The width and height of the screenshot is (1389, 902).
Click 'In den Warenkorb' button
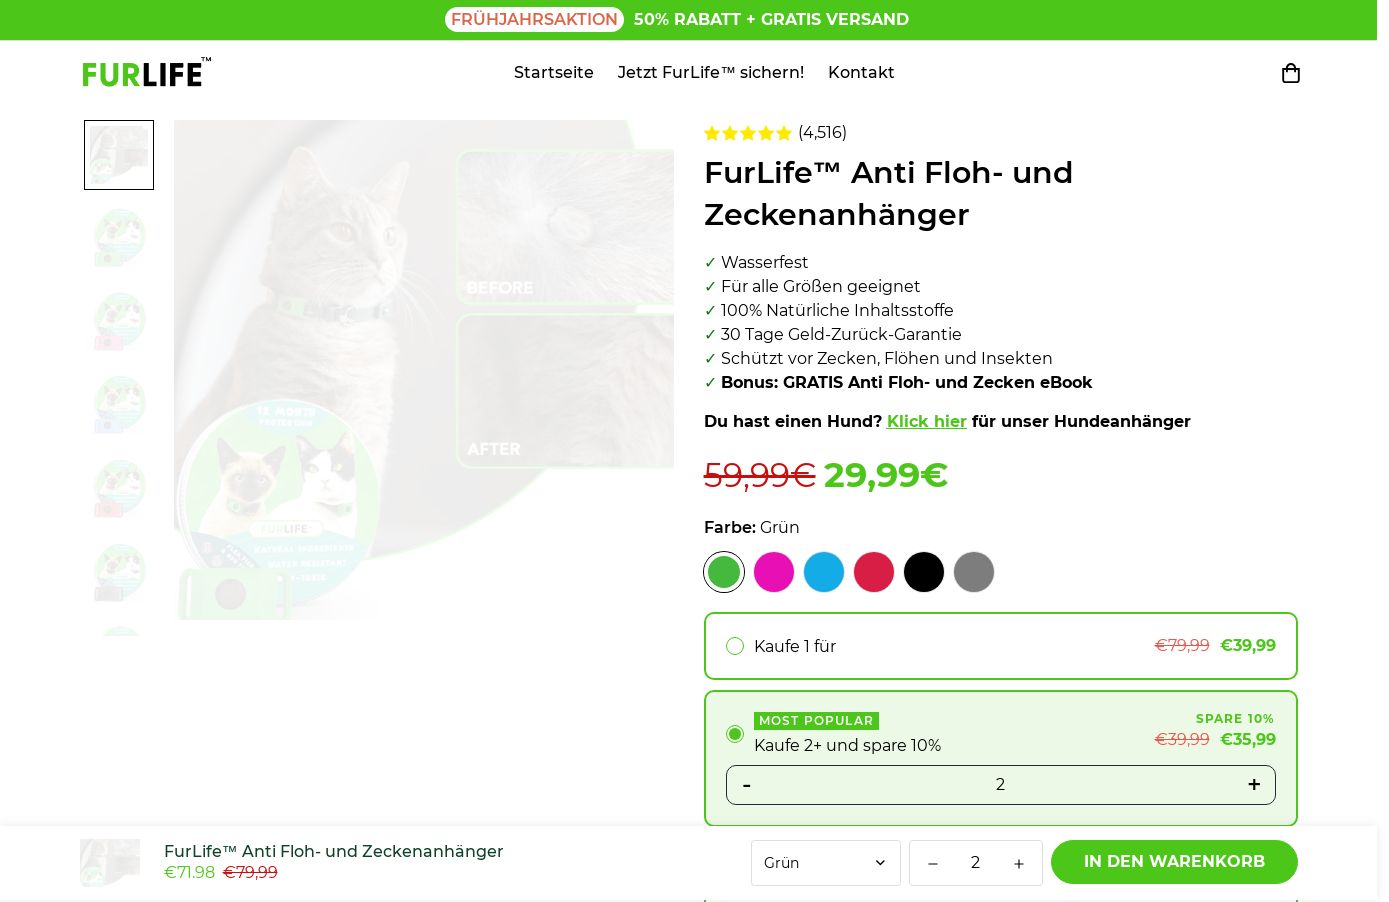pos(1174,862)
